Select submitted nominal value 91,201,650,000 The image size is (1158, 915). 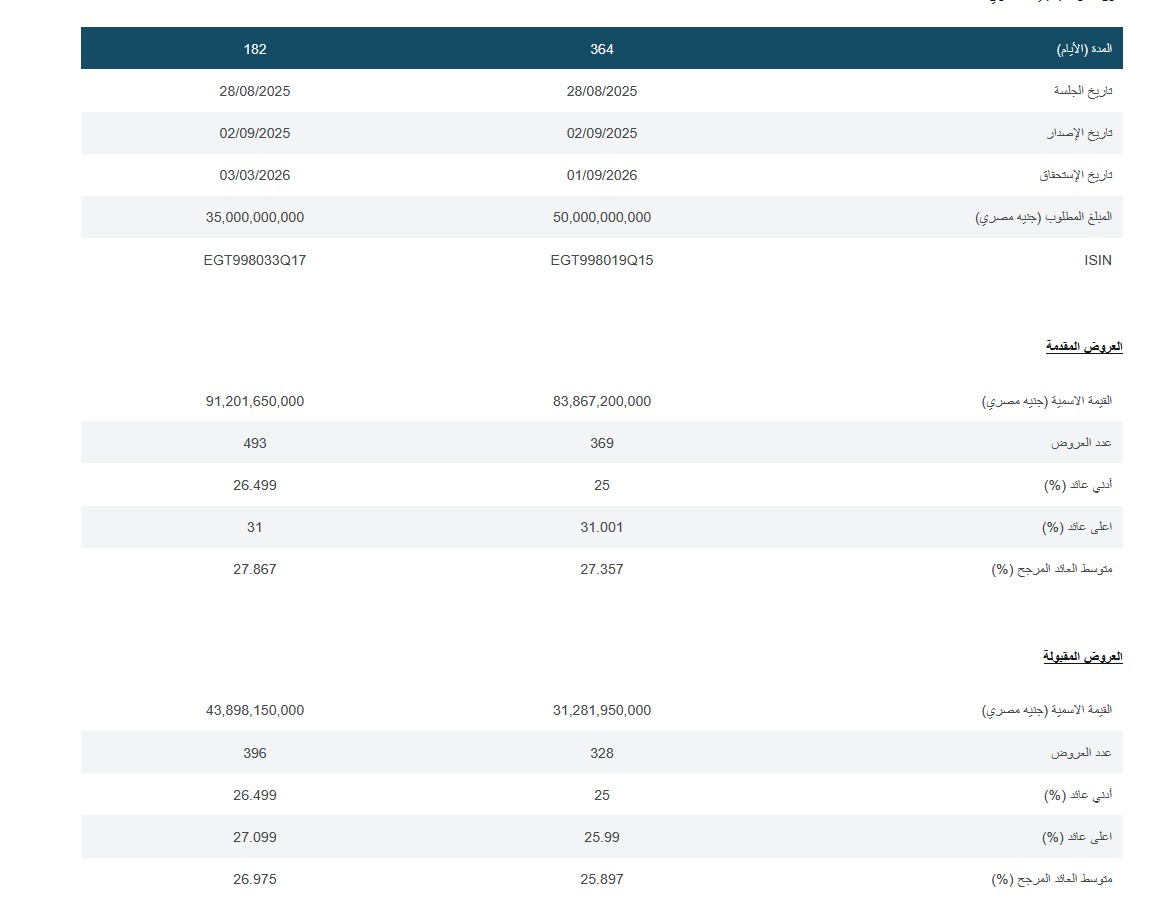(255, 401)
